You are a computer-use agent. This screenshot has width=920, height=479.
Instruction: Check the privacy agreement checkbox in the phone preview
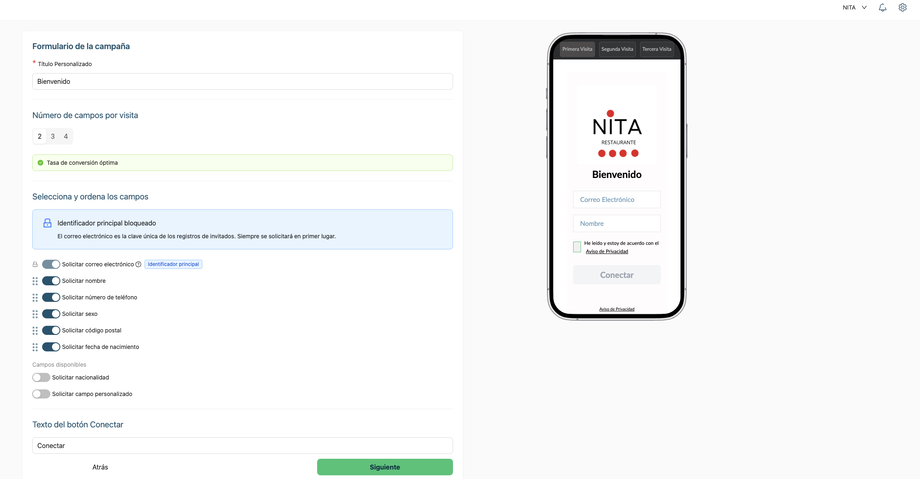click(577, 247)
